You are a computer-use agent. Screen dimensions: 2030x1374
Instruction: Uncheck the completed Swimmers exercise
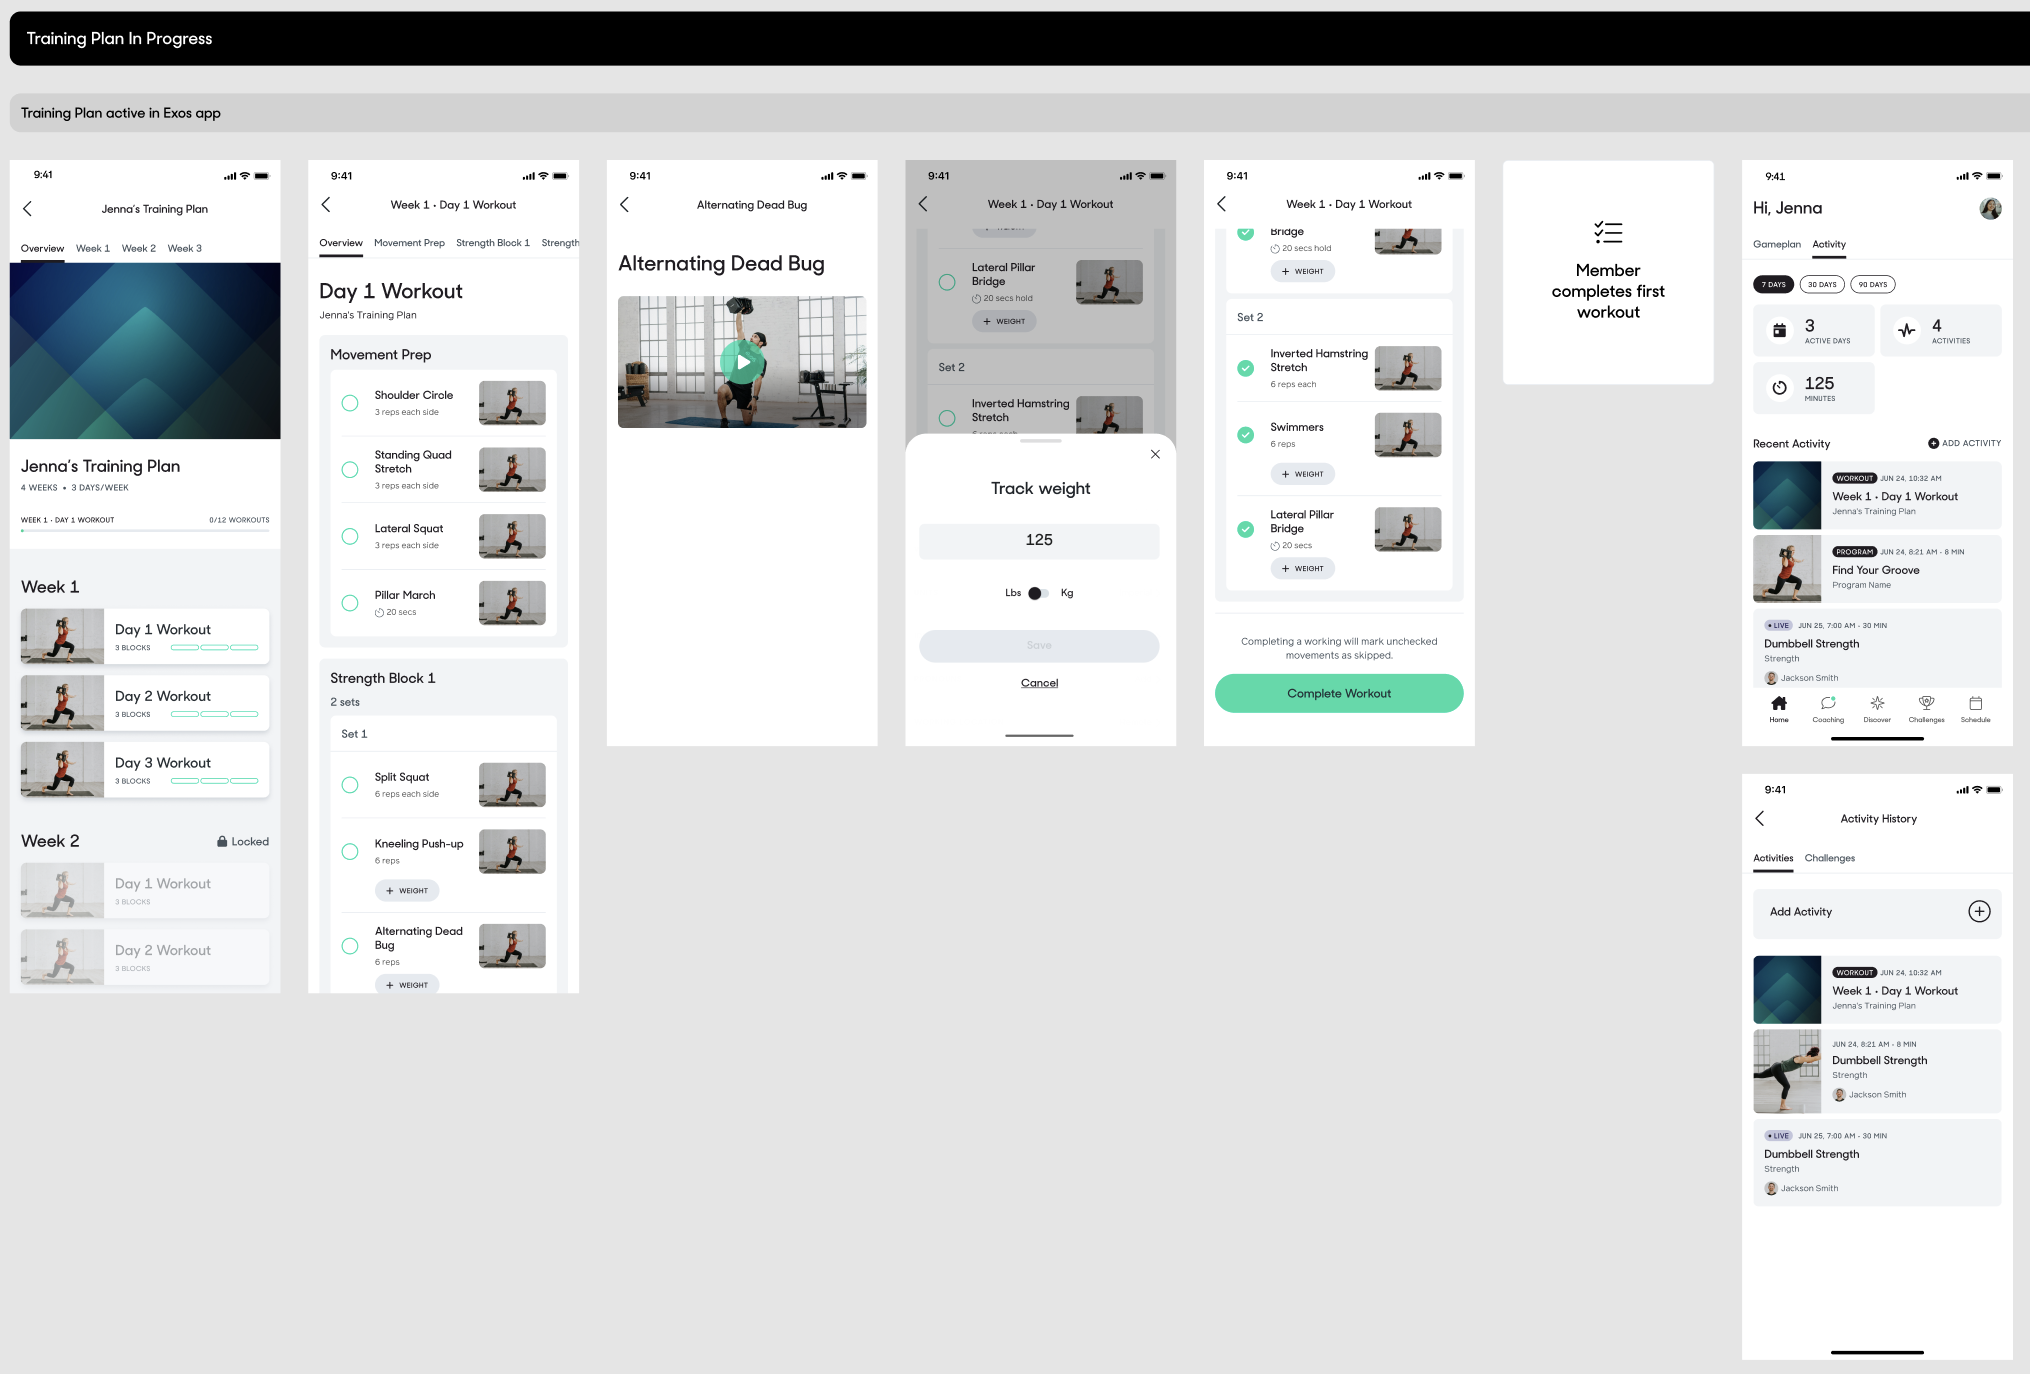(1246, 435)
